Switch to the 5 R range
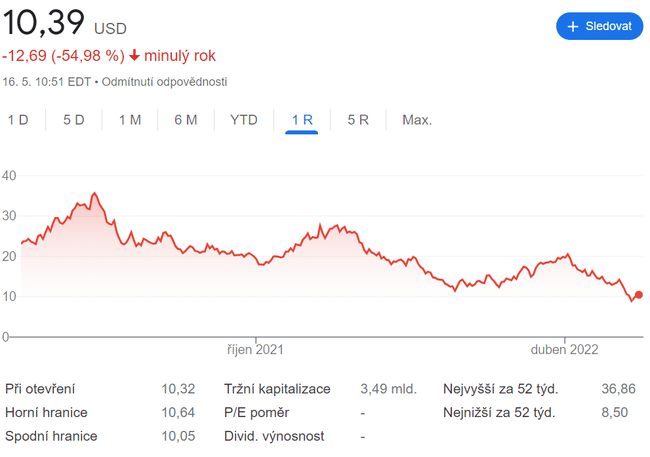Image resolution: width=650 pixels, height=457 pixels. coord(358,120)
